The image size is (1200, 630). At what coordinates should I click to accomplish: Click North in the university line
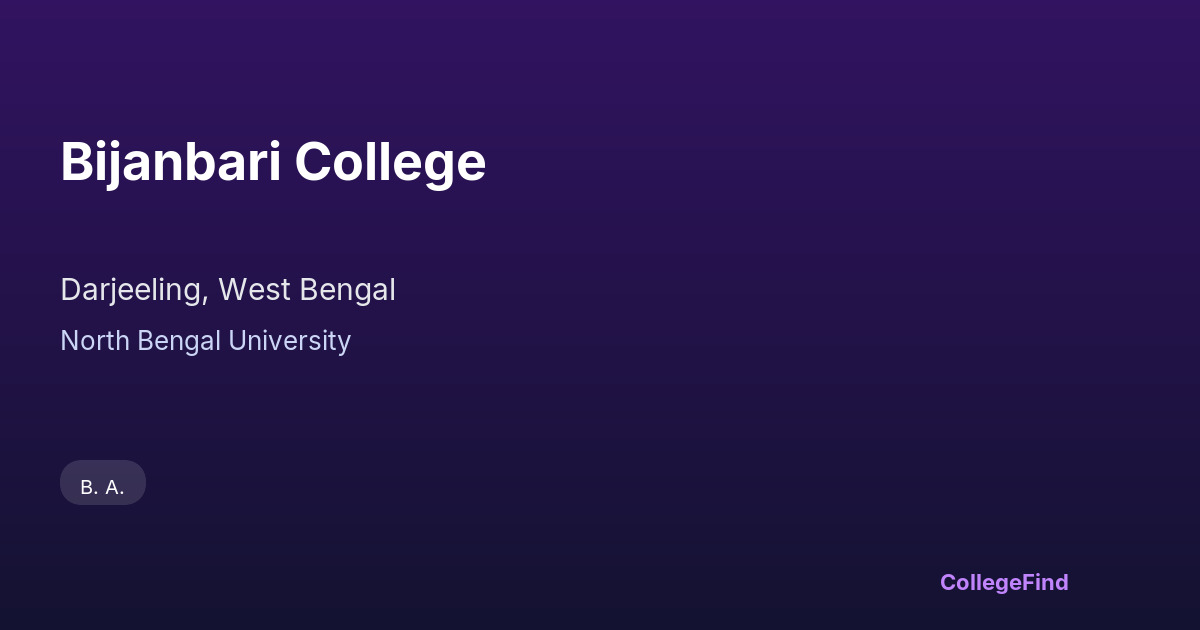tap(94, 341)
